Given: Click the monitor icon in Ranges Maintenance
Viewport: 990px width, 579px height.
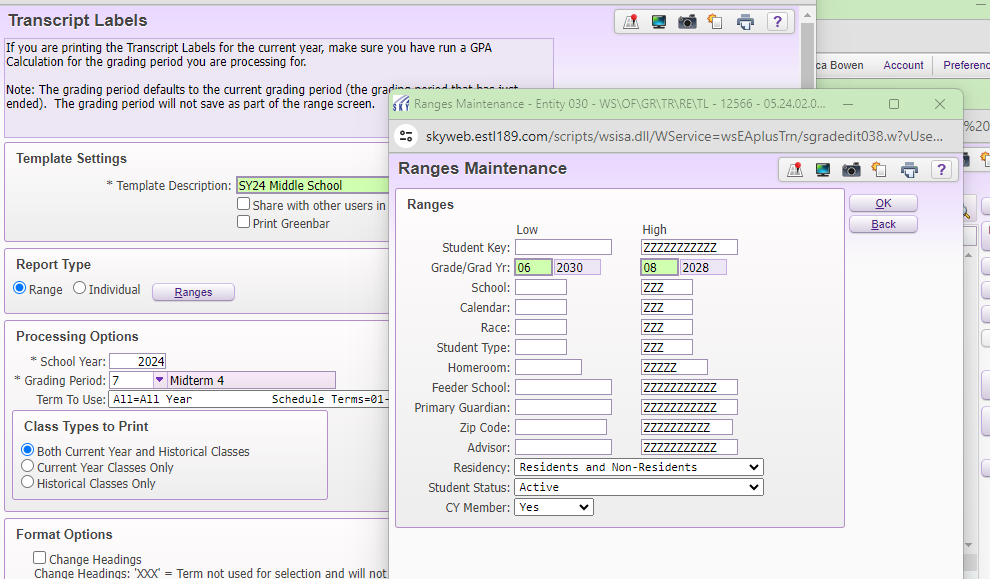Looking at the screenshot, I should (823, 169).
